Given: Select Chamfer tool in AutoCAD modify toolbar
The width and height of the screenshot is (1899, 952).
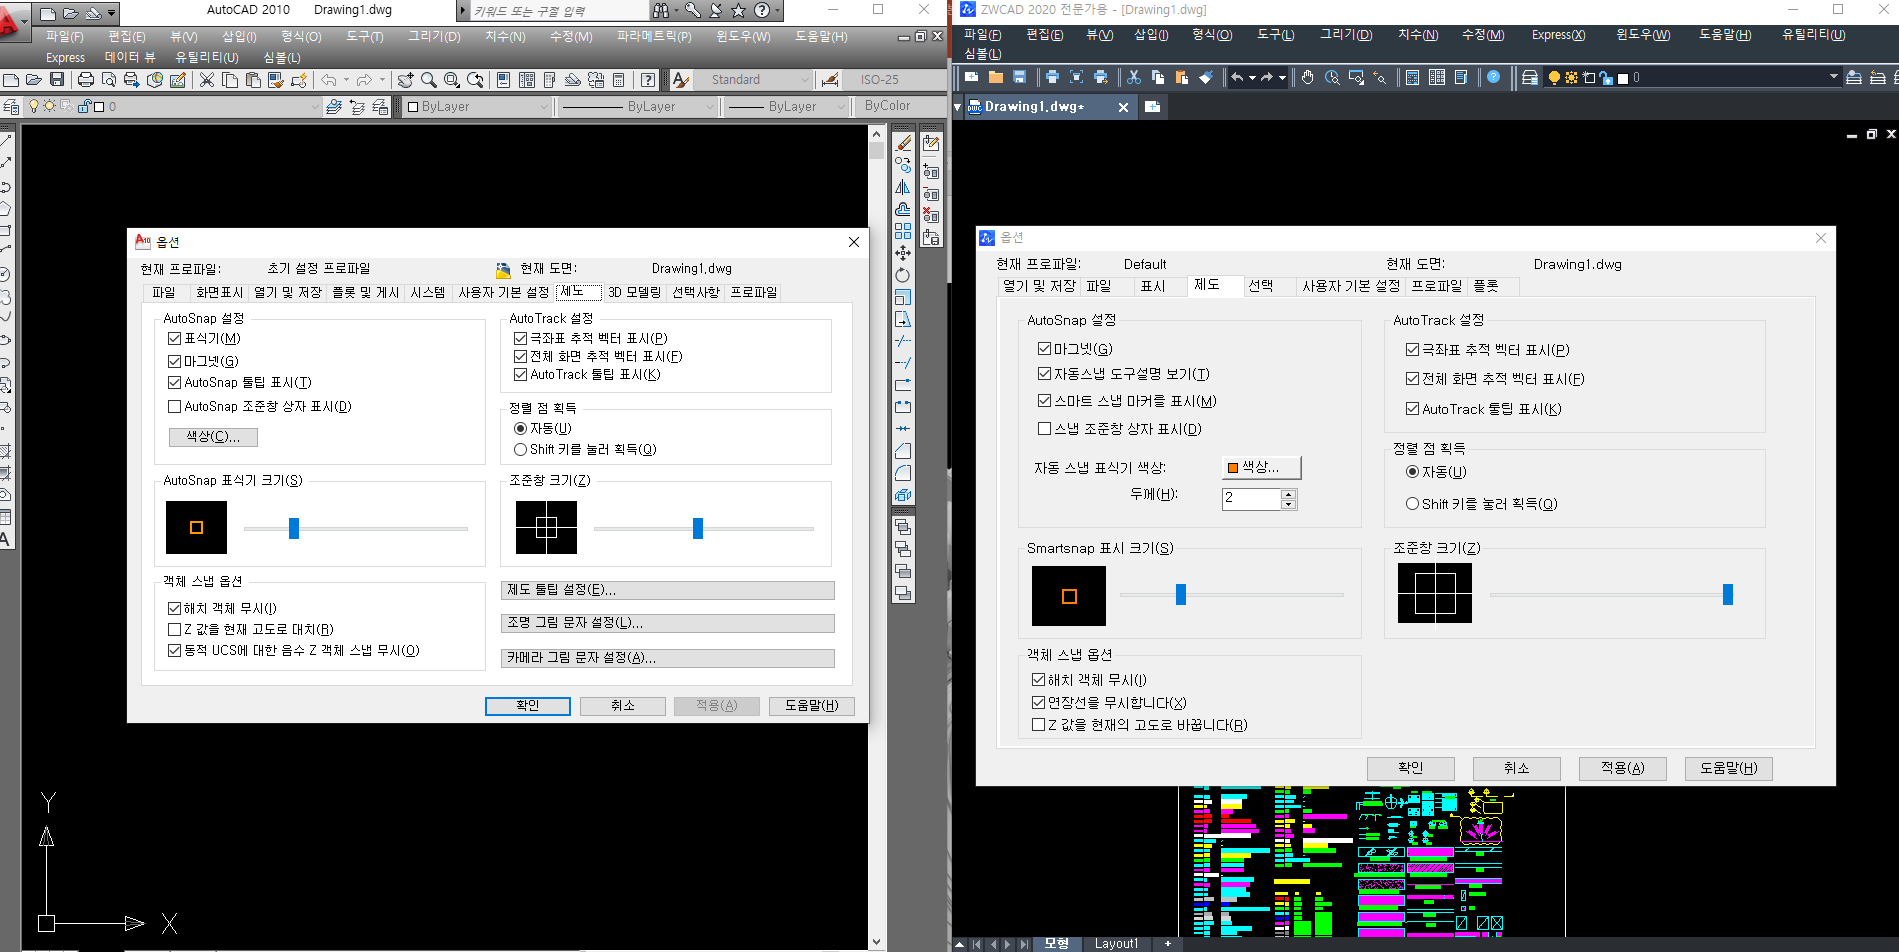Looking at the screenshot, I should tap(903, 450).
